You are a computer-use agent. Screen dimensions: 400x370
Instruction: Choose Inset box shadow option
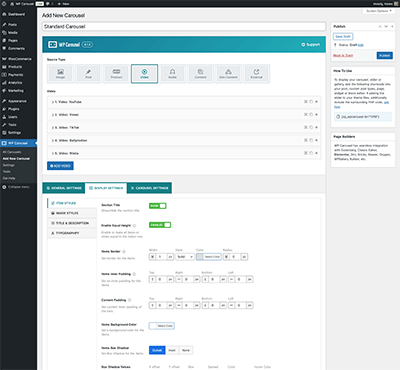click(172, 350)
